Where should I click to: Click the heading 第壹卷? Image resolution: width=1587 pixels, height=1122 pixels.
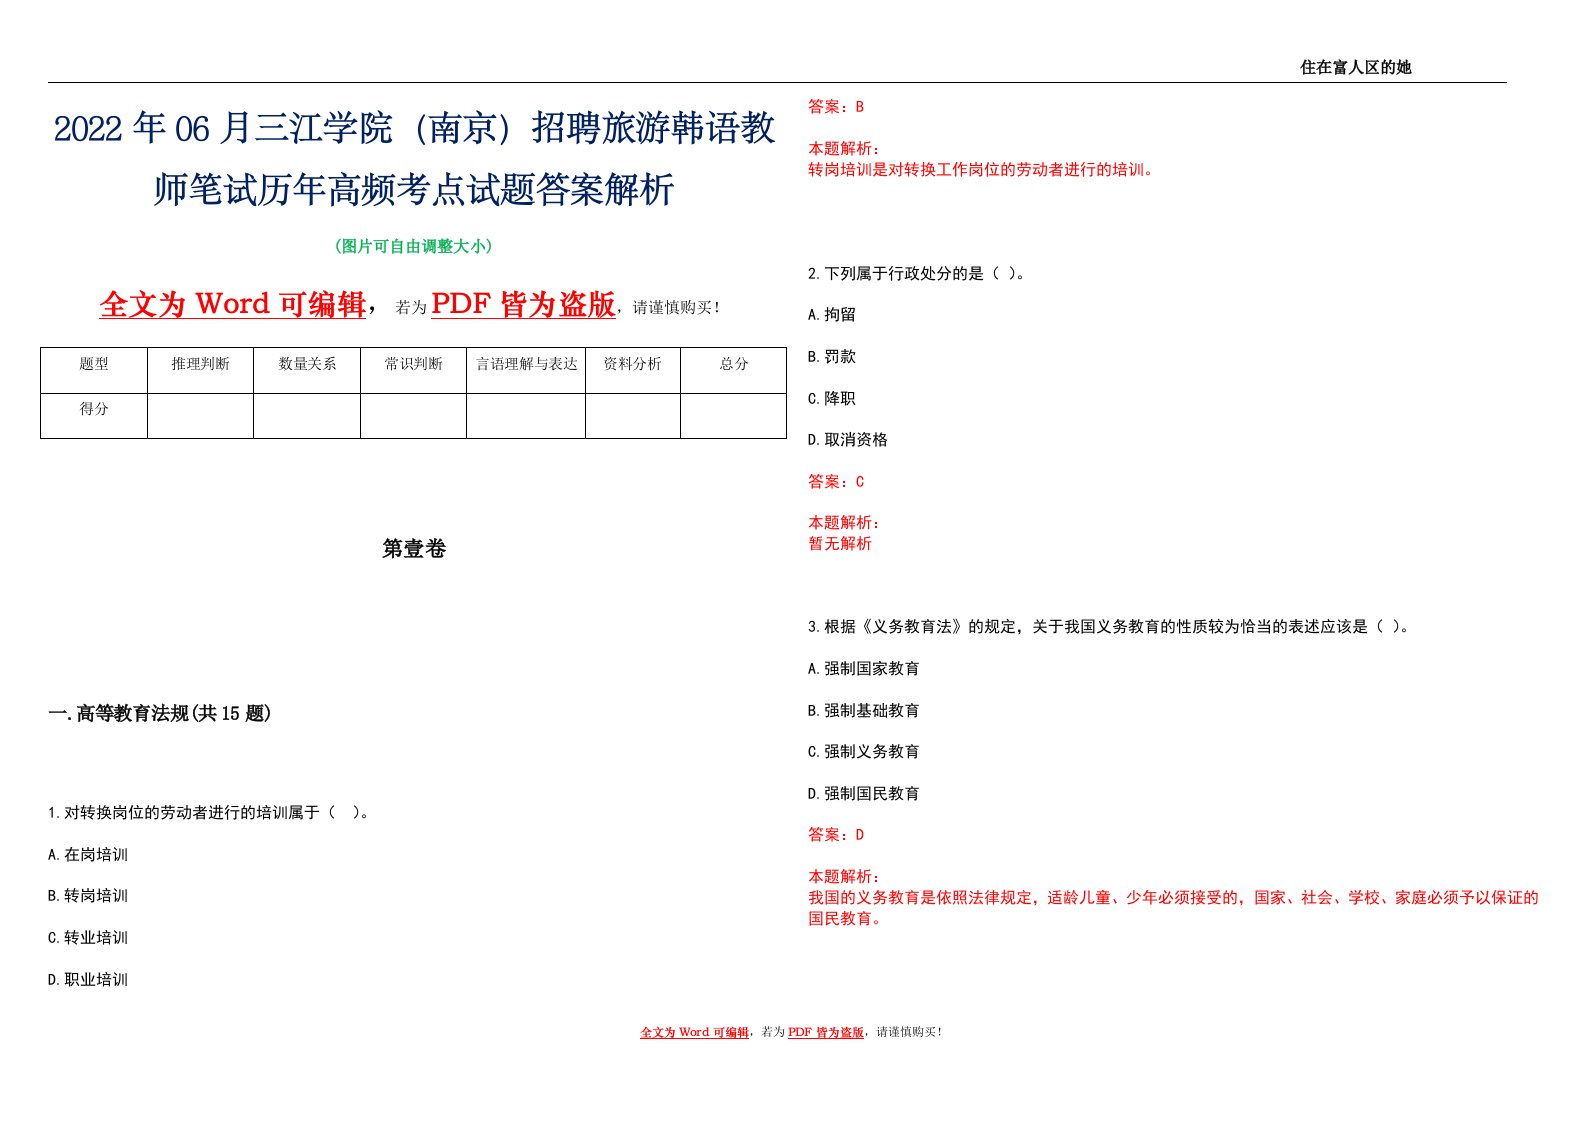pos(414,549)
